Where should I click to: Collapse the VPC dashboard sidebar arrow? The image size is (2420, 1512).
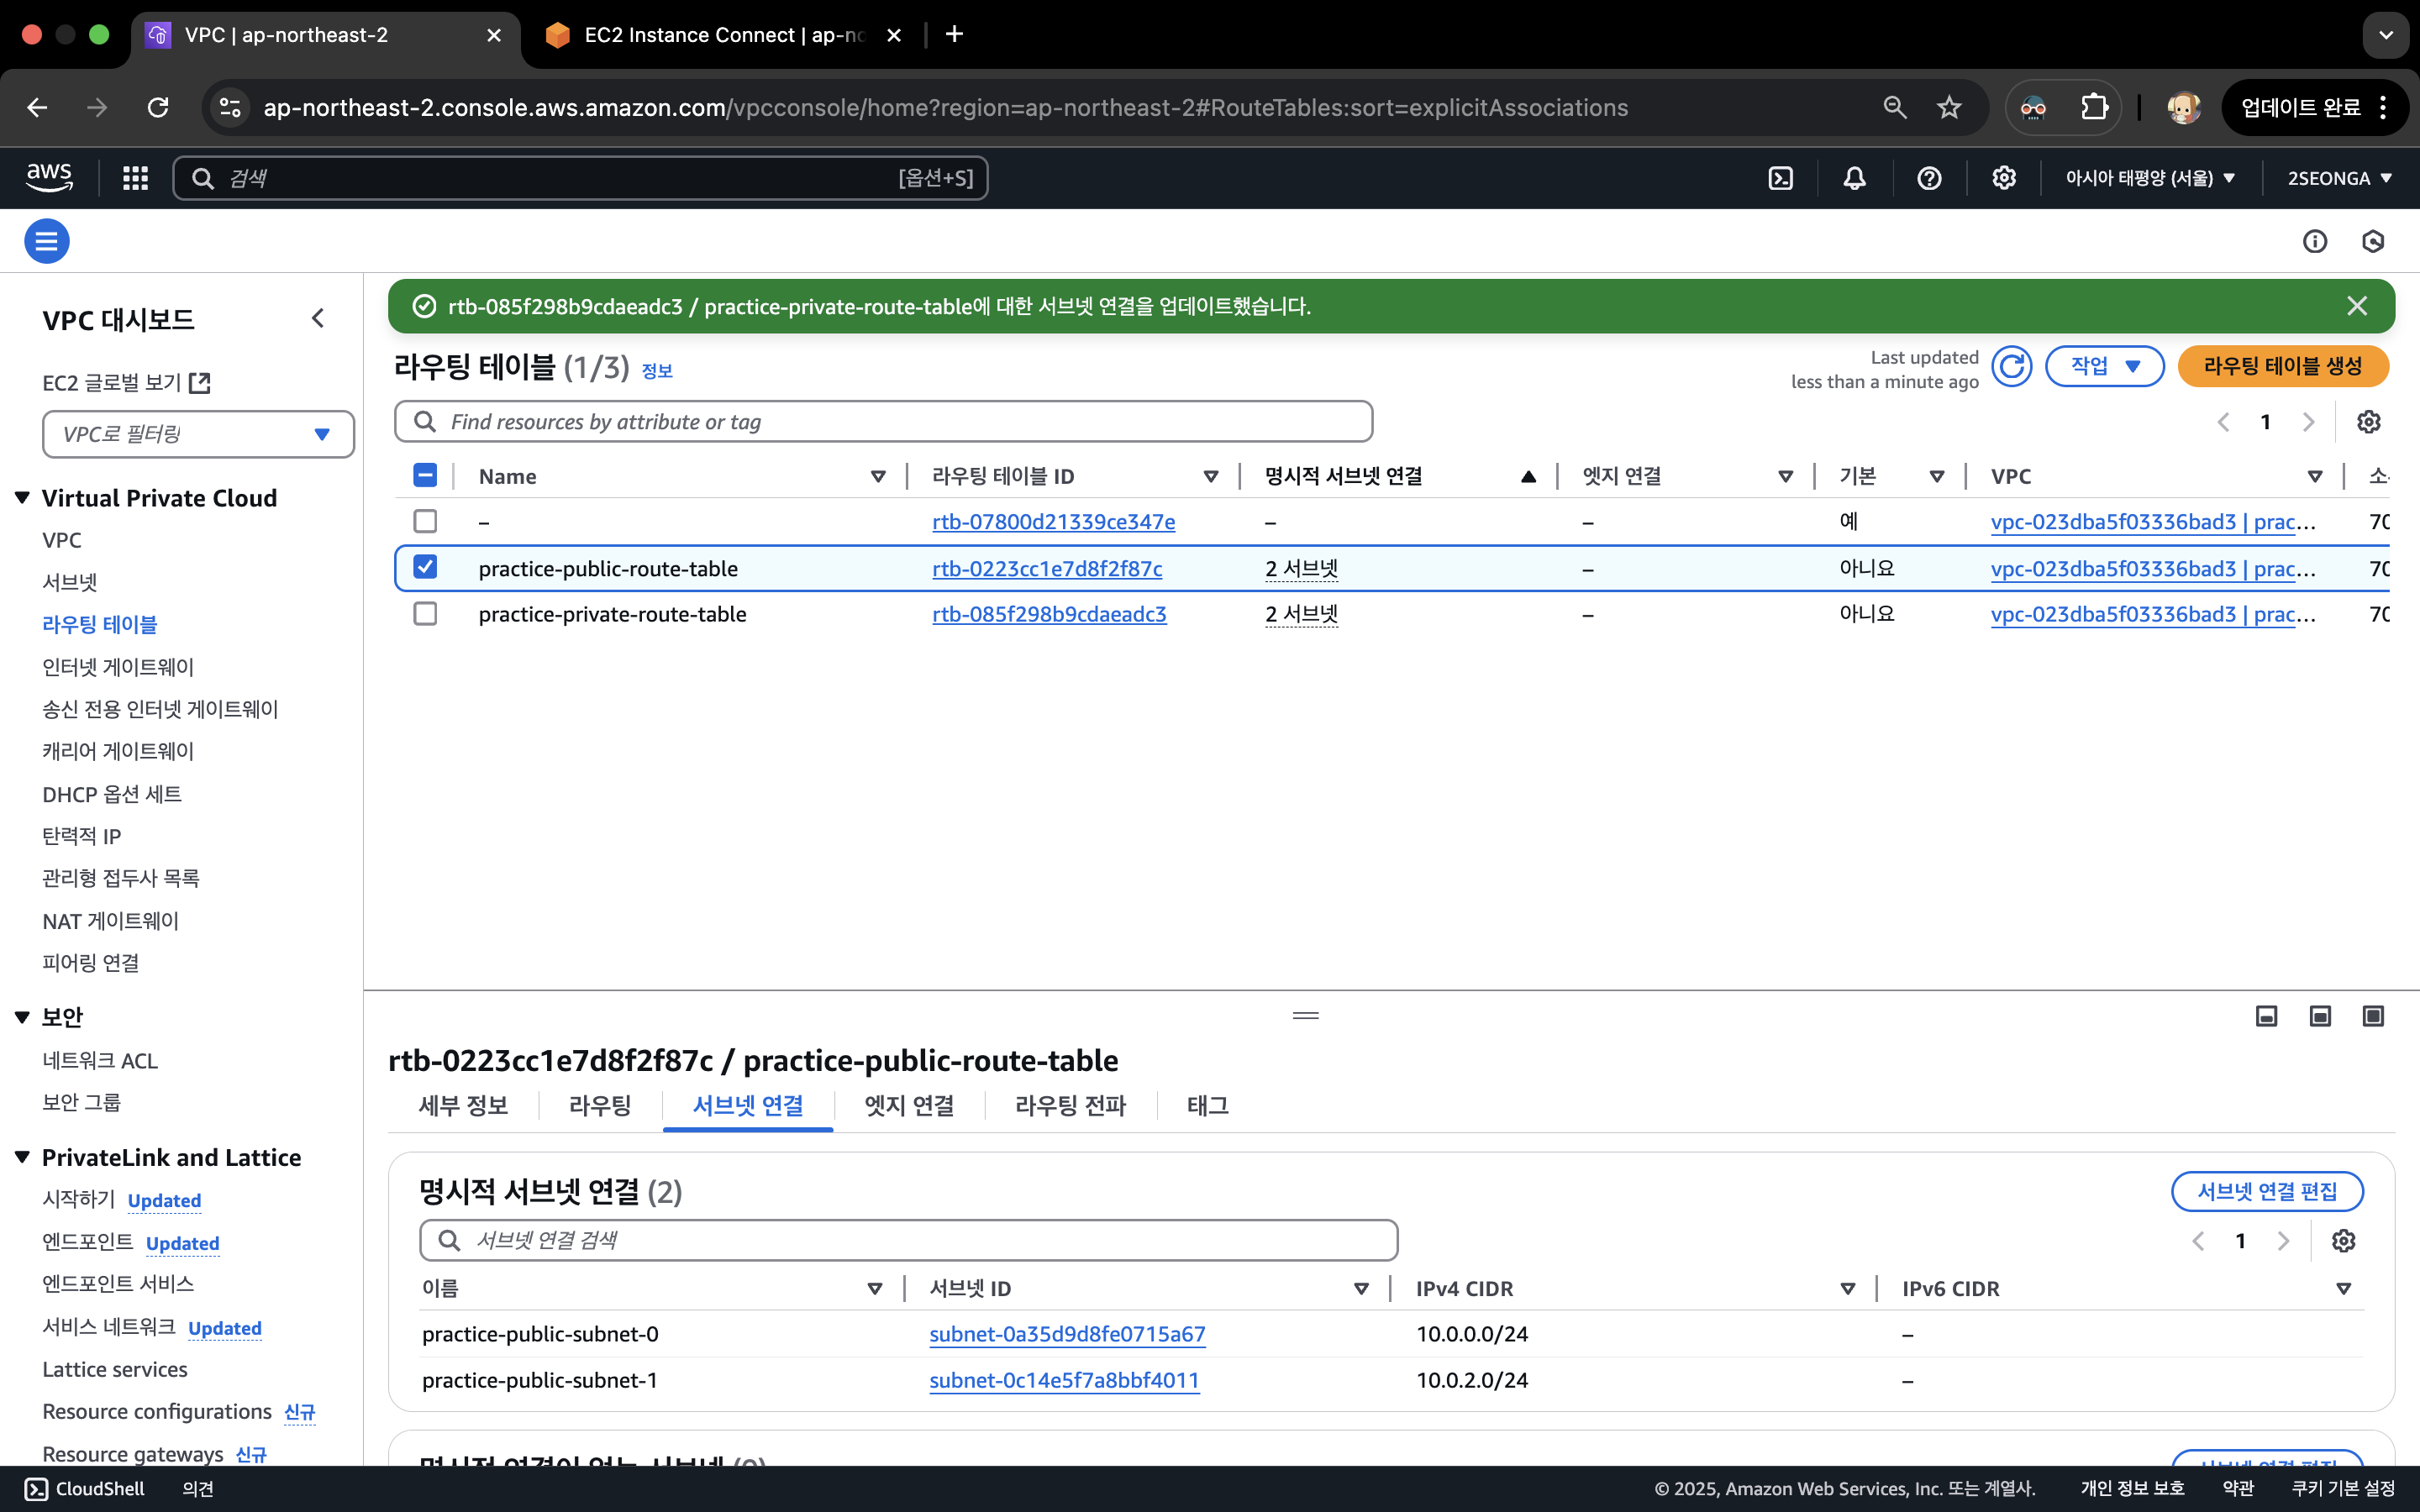tap(318, 319)
